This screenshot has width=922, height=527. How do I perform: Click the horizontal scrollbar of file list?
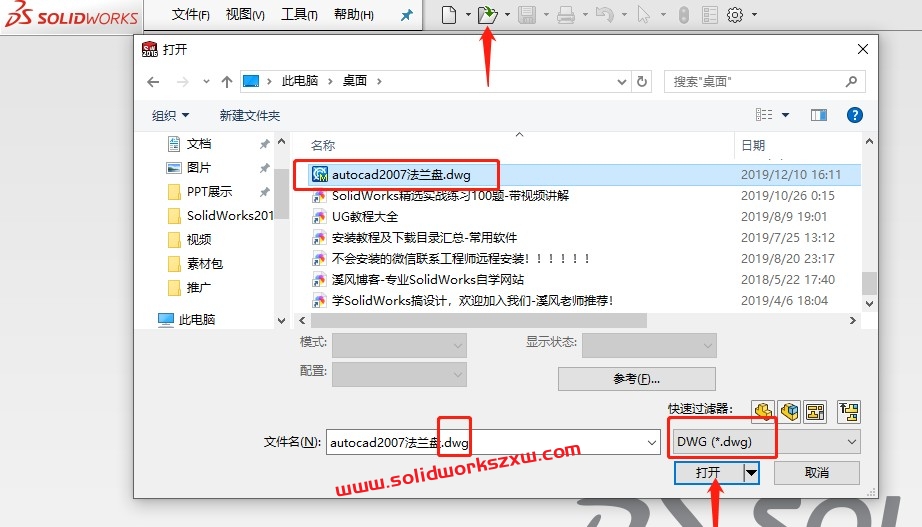[x=478, y=321]
